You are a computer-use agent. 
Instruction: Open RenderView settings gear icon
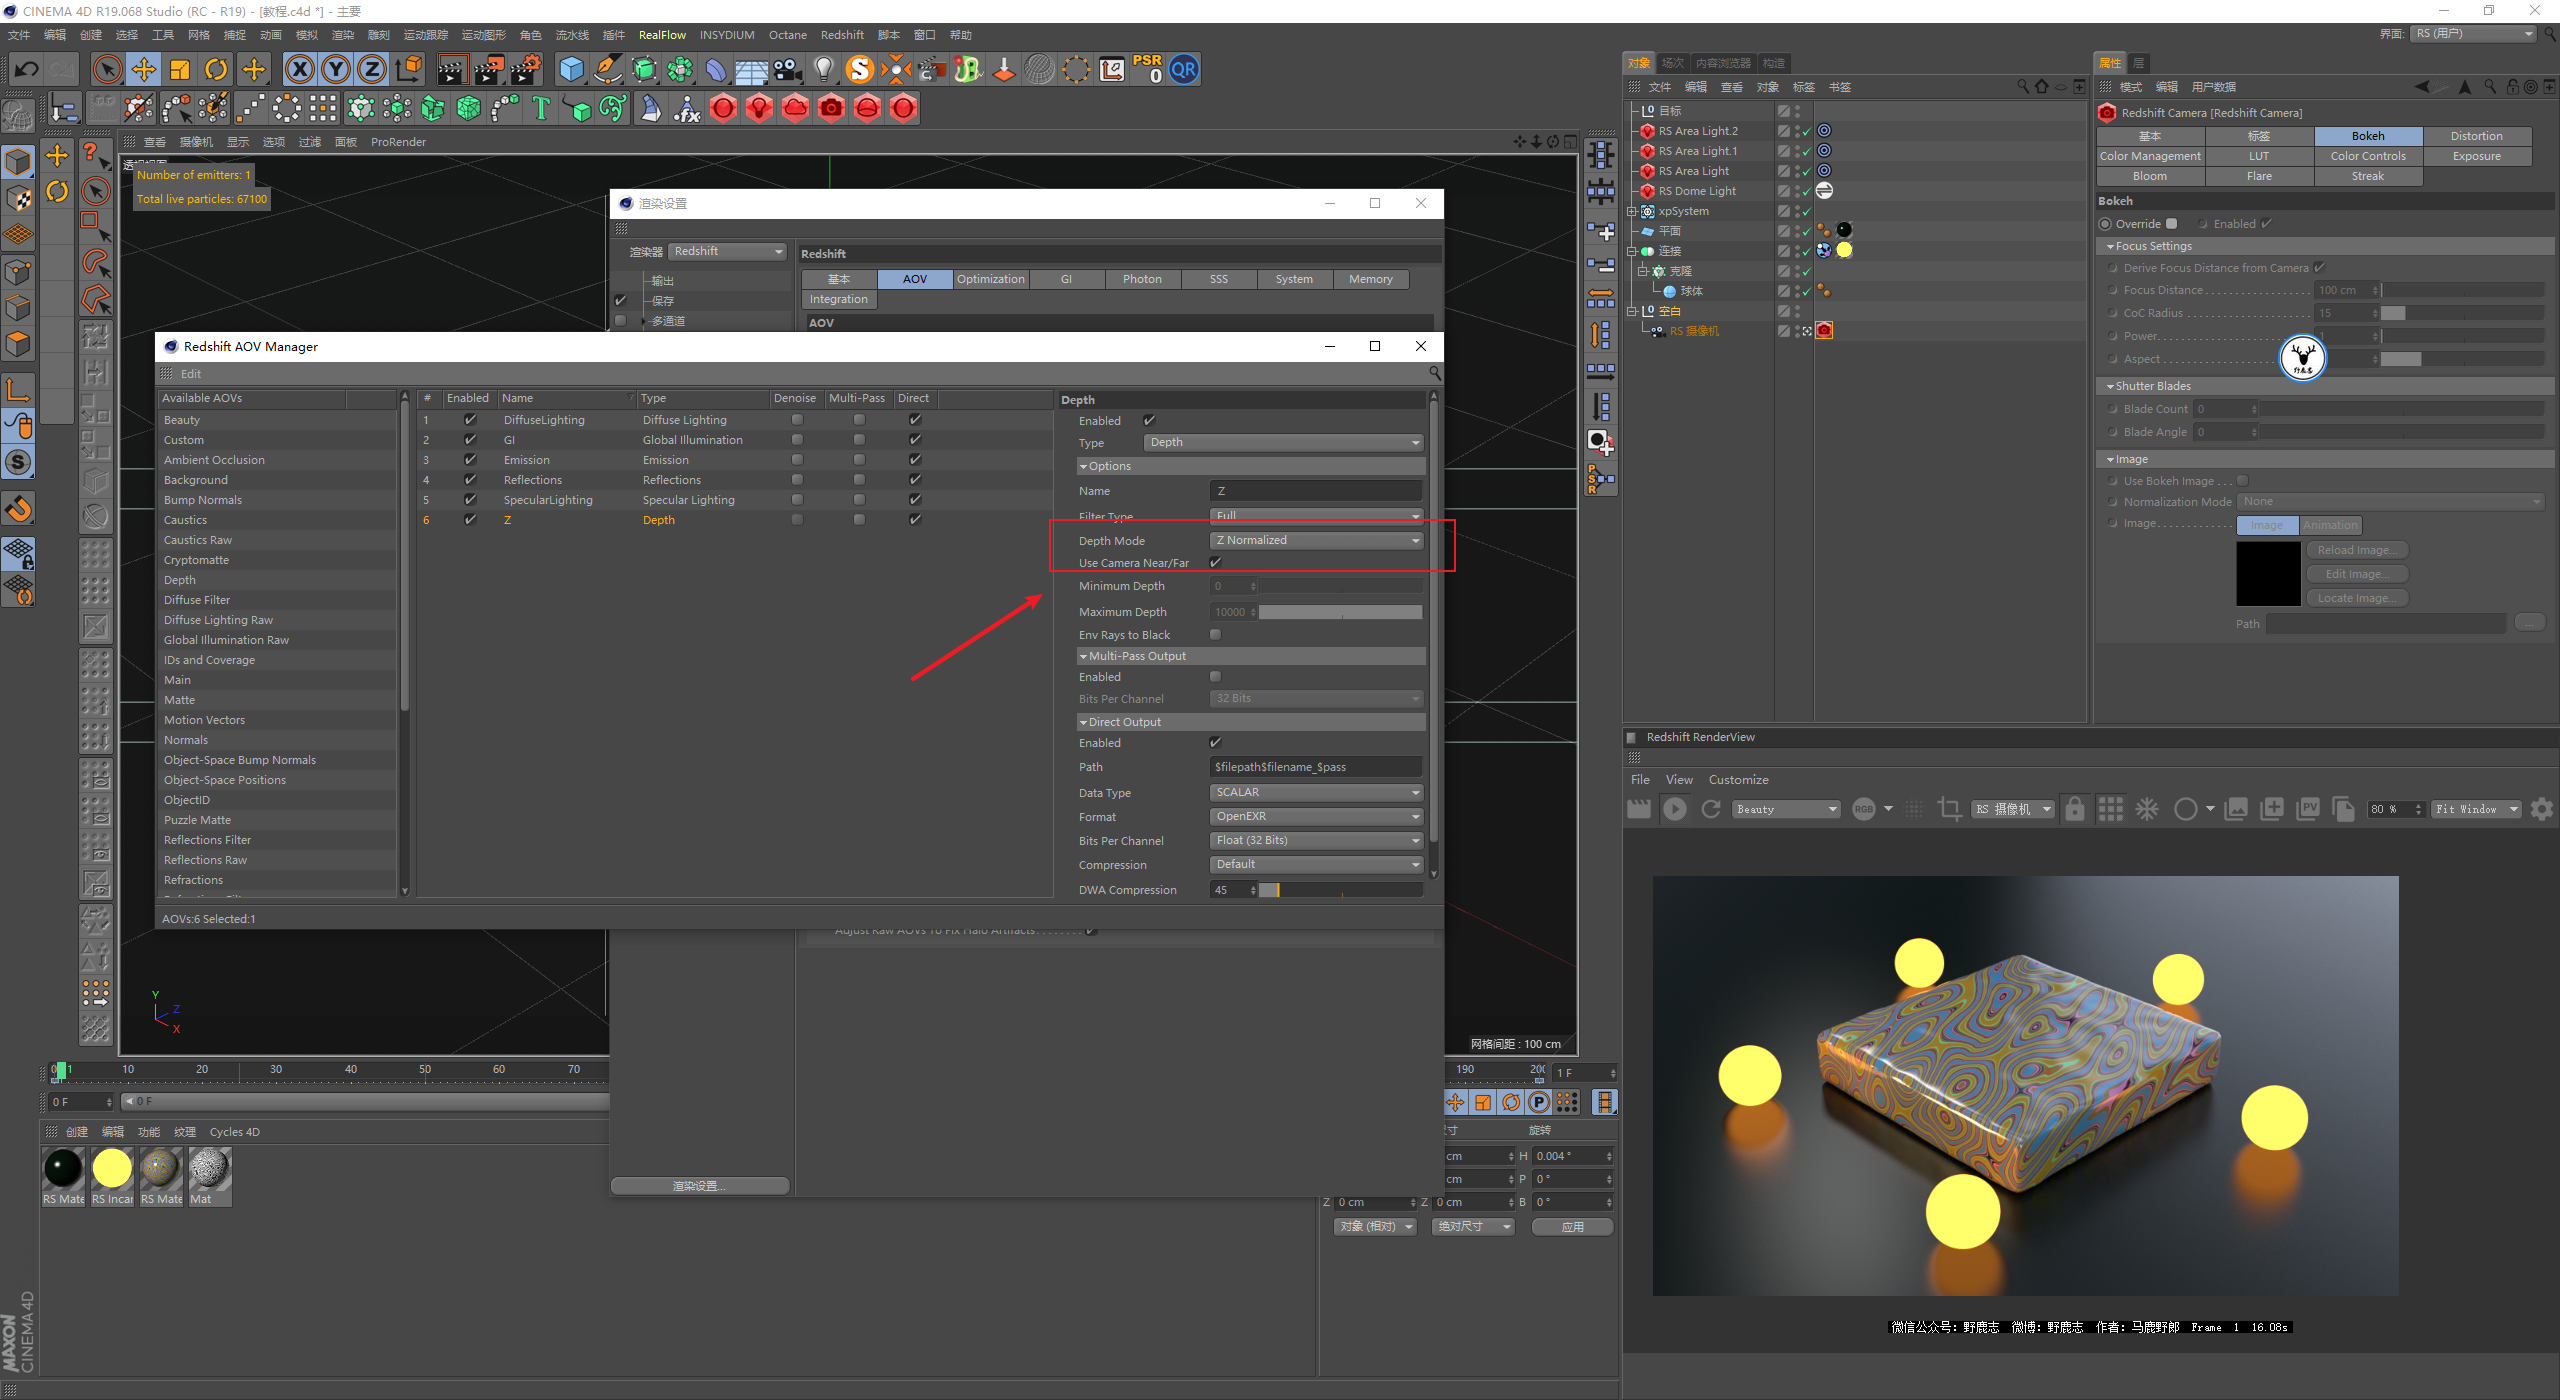[x=2541, y=809]
